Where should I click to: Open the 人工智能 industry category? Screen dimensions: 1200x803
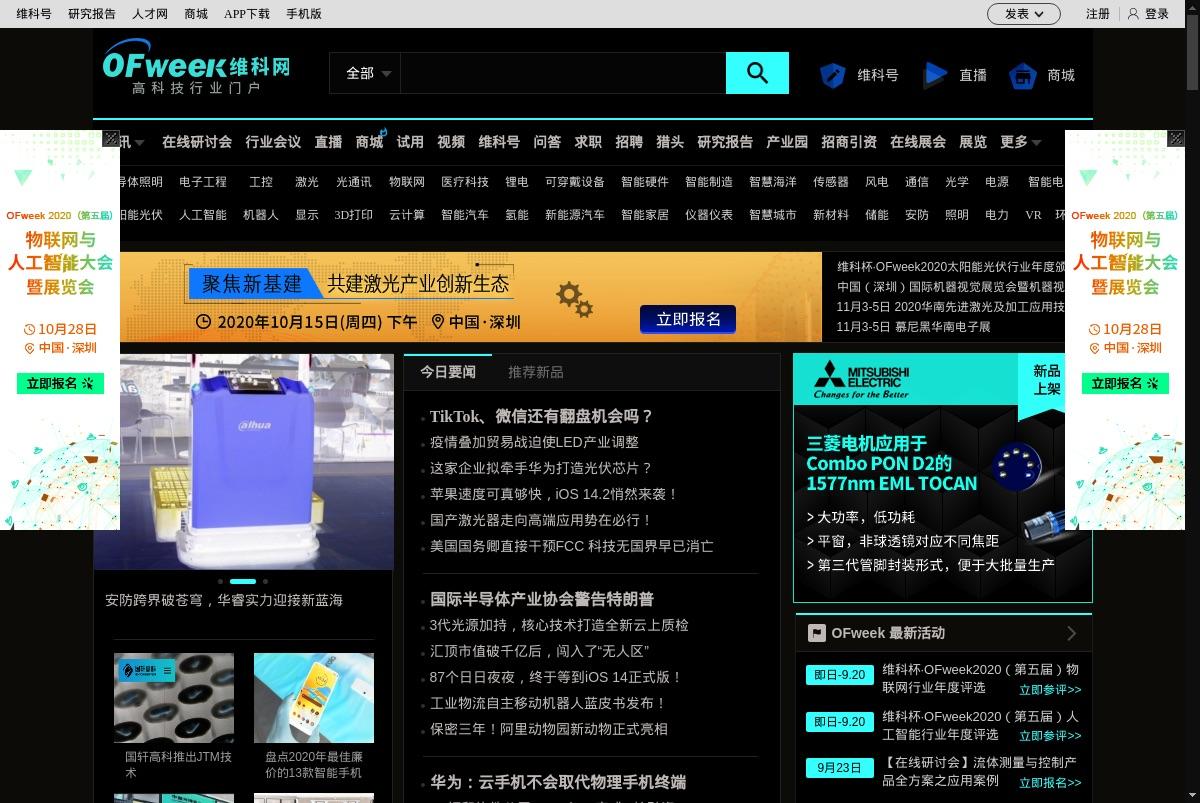pyautogui.click(x=203, y=215)
